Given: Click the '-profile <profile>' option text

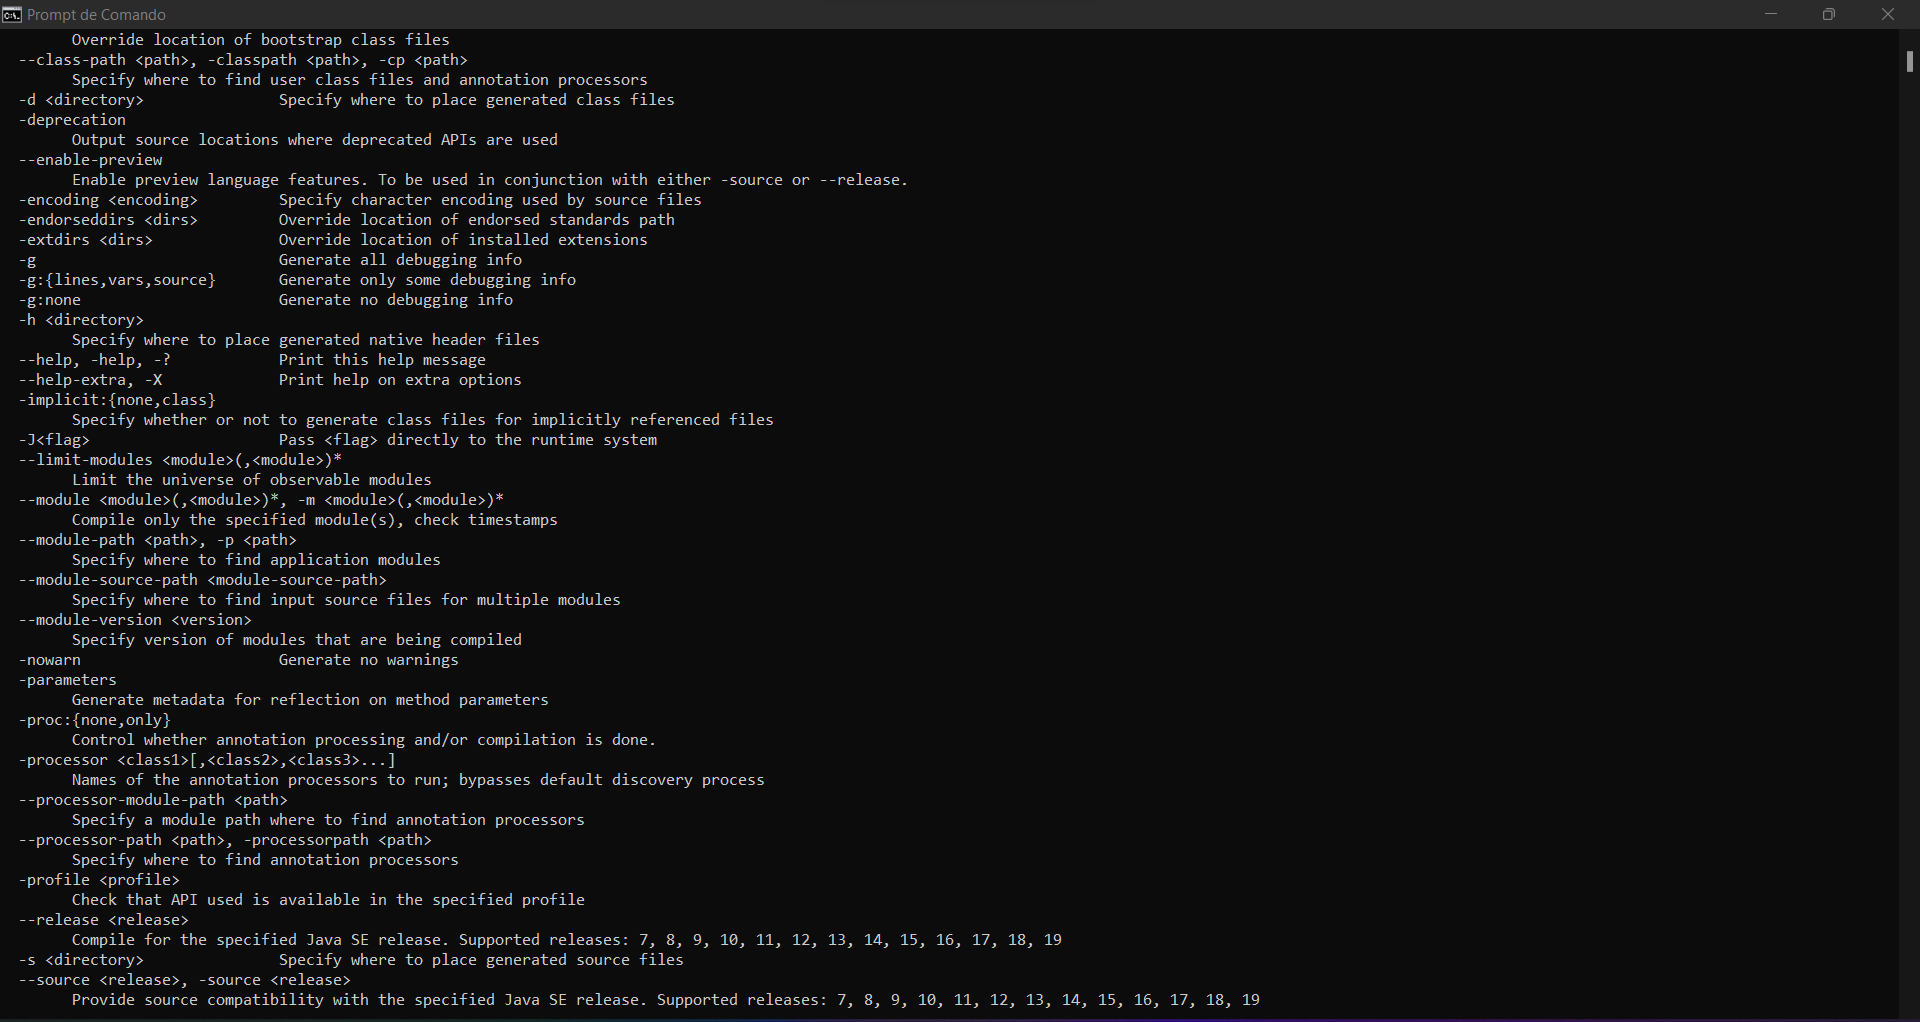Looking at the screenshot, I should (99, 880).
